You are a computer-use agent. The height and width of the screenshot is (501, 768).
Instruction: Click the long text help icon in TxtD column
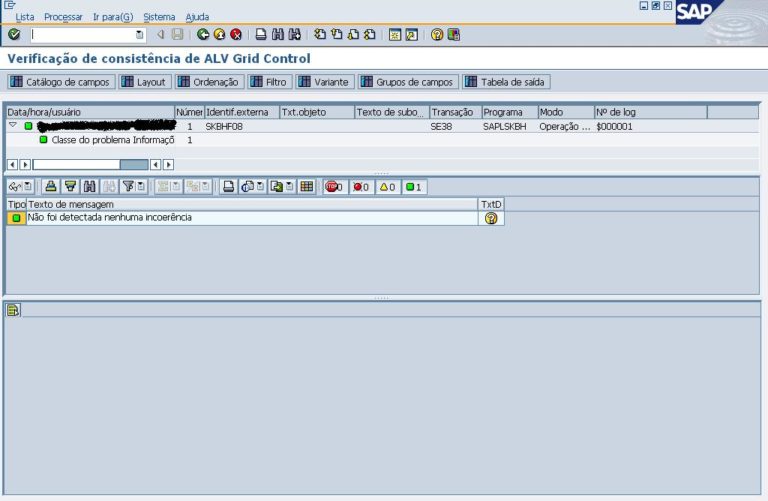point(491,218)
